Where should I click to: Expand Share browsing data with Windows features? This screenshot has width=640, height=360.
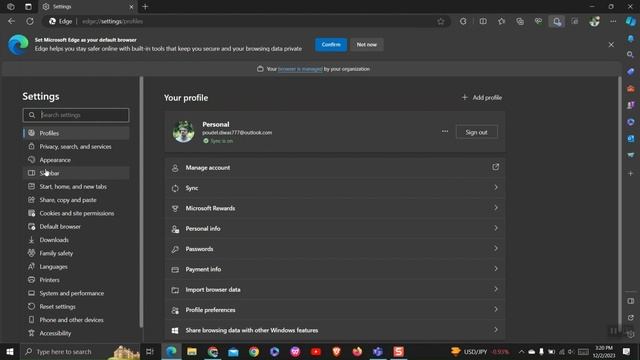(x=335, y=330)
